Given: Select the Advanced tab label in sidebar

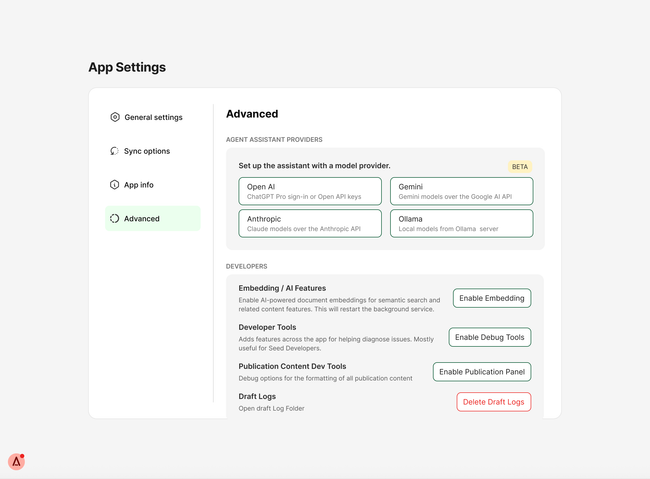Looking at the screenshot, I should click(x=142, y=219).
